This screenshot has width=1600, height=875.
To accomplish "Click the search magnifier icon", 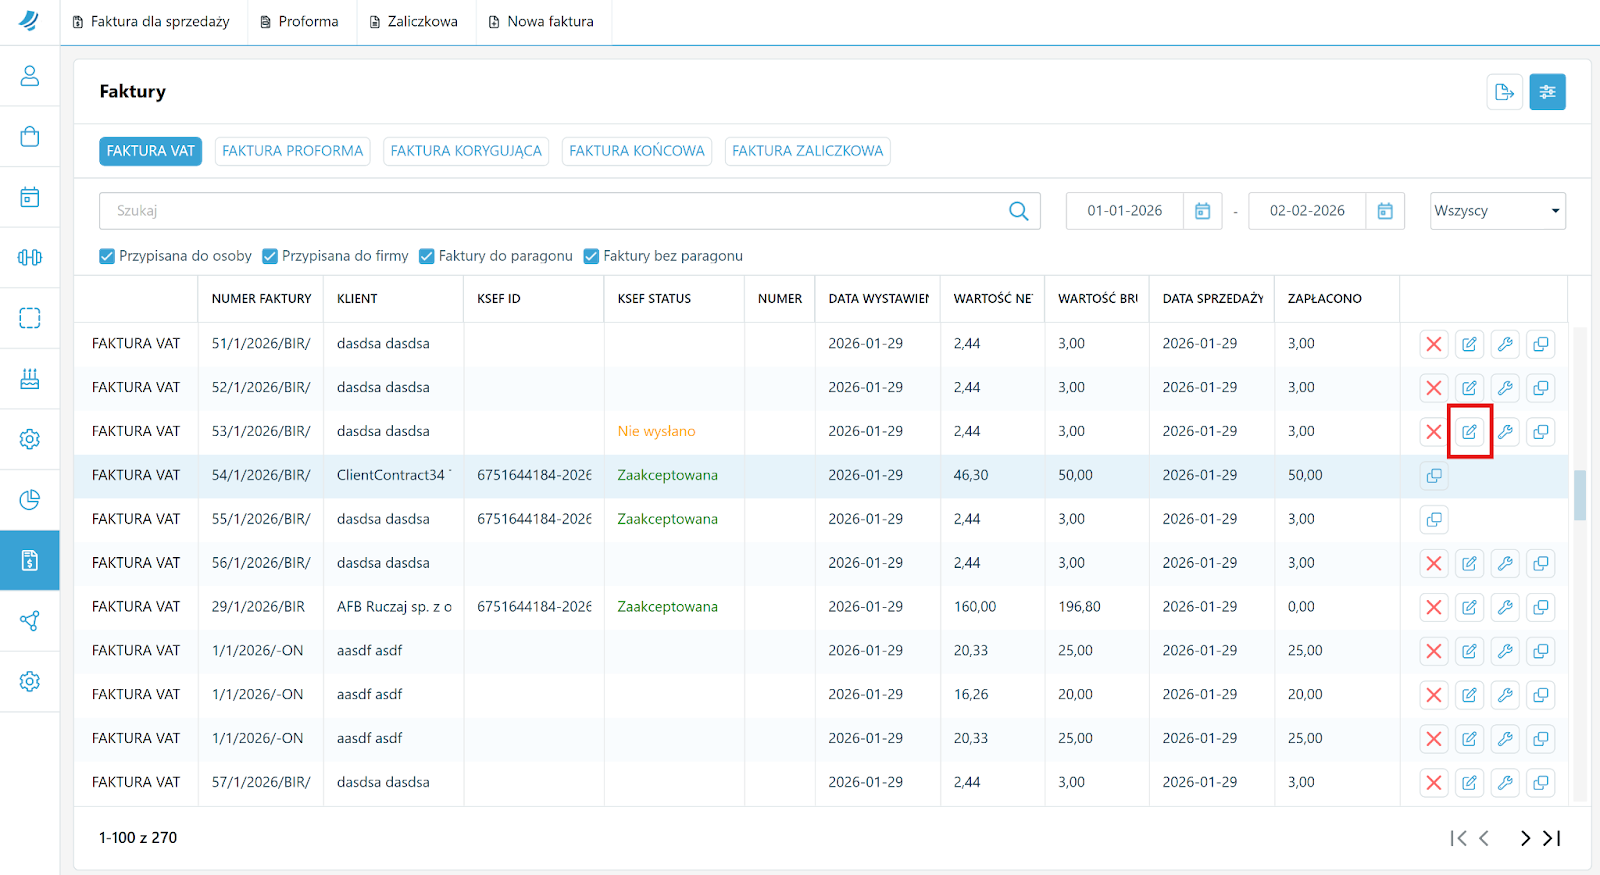I will click(1018, 211).
